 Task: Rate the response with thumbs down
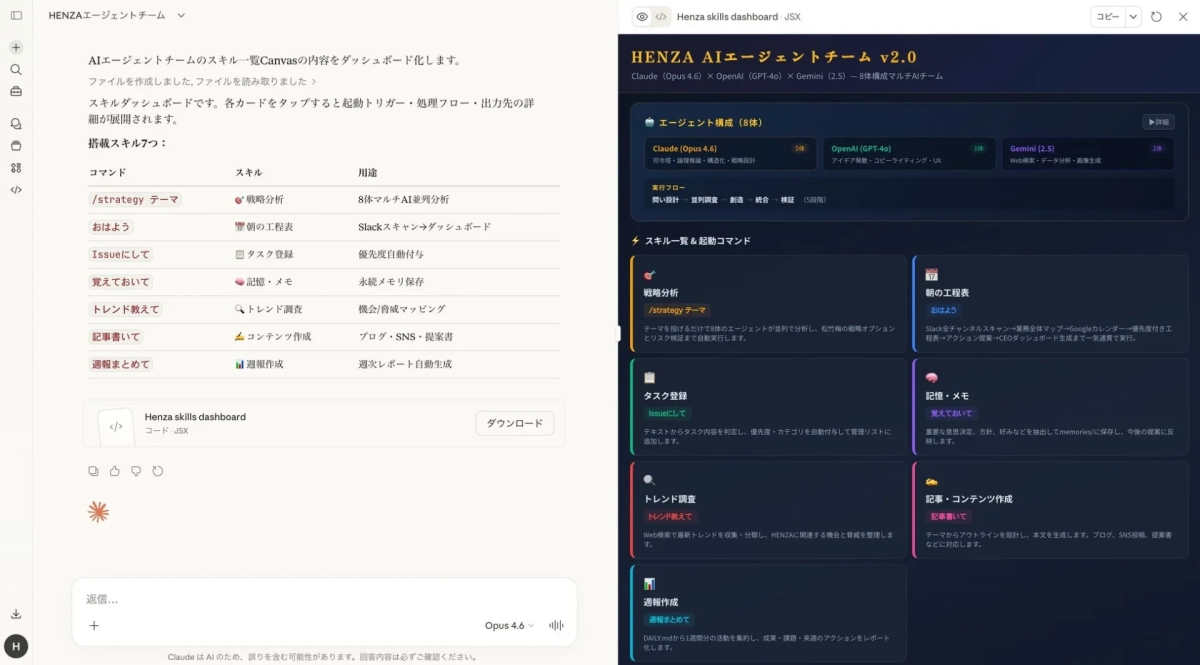[x=136, y=470]
